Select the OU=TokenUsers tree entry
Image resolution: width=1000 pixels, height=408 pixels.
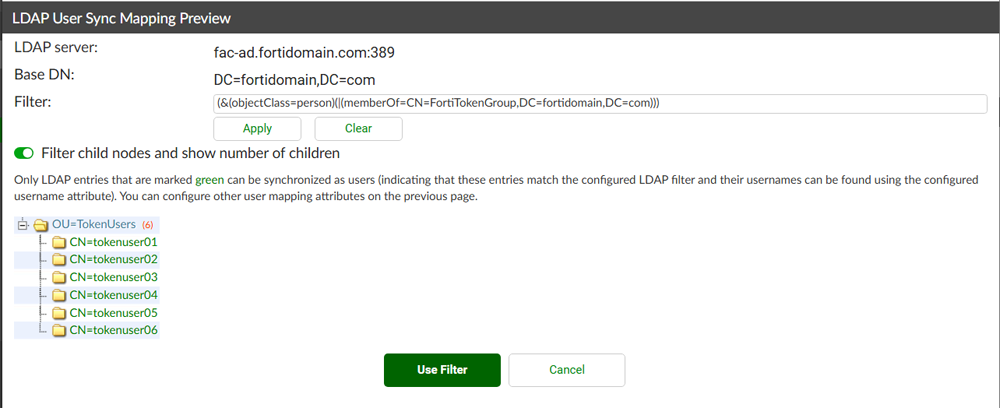coord(93,224)
